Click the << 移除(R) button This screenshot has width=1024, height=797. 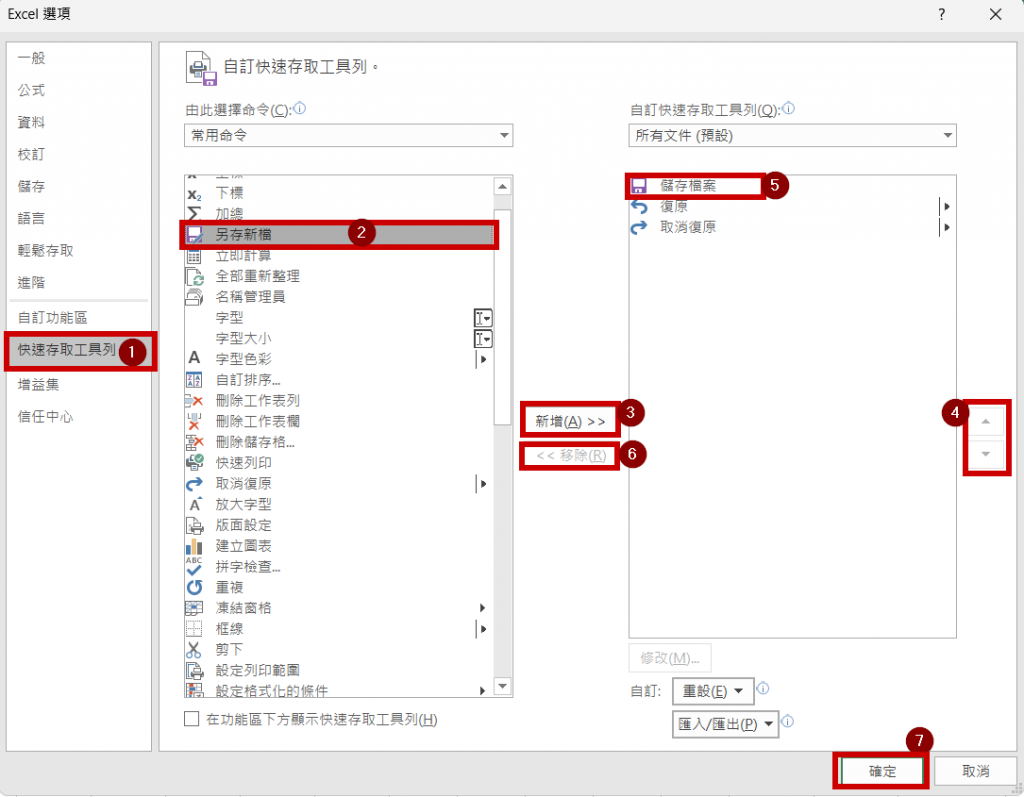pyautogui.click(x=570, y=455)
